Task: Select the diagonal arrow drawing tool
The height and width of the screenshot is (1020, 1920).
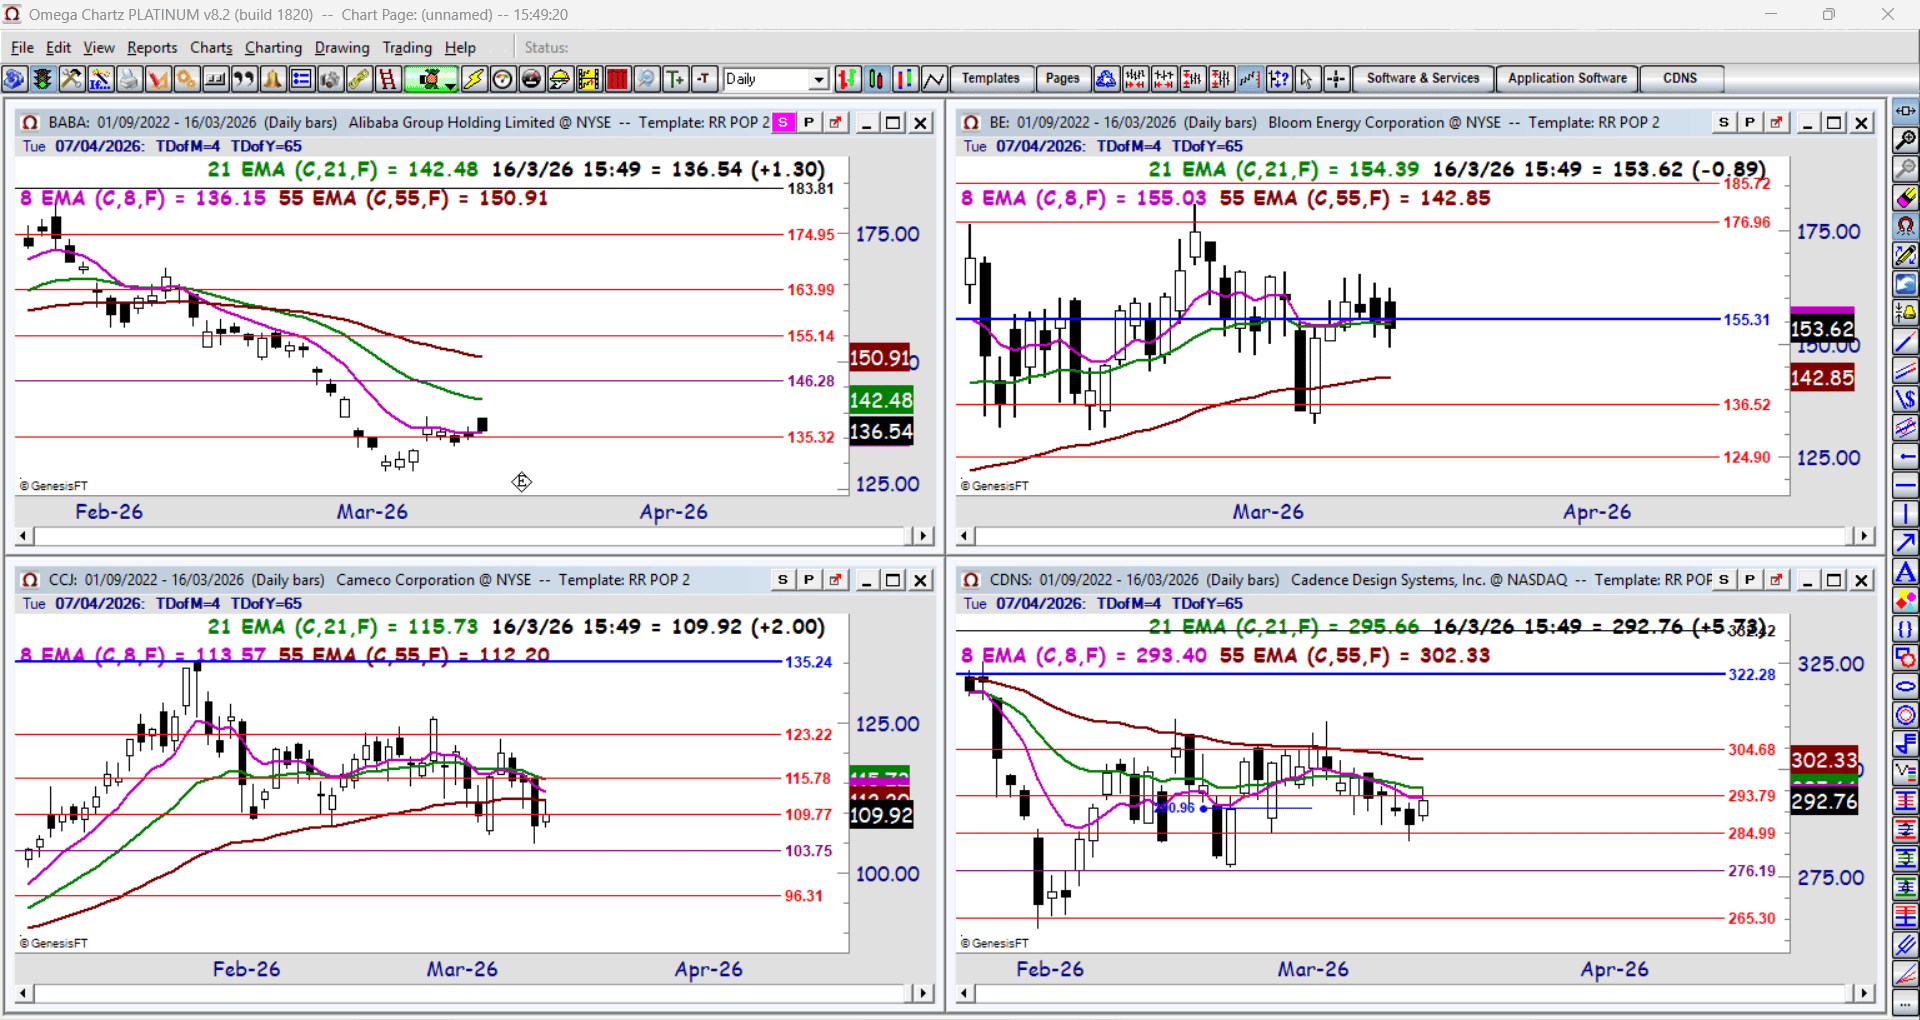Action: click(x=1906, y=543)
